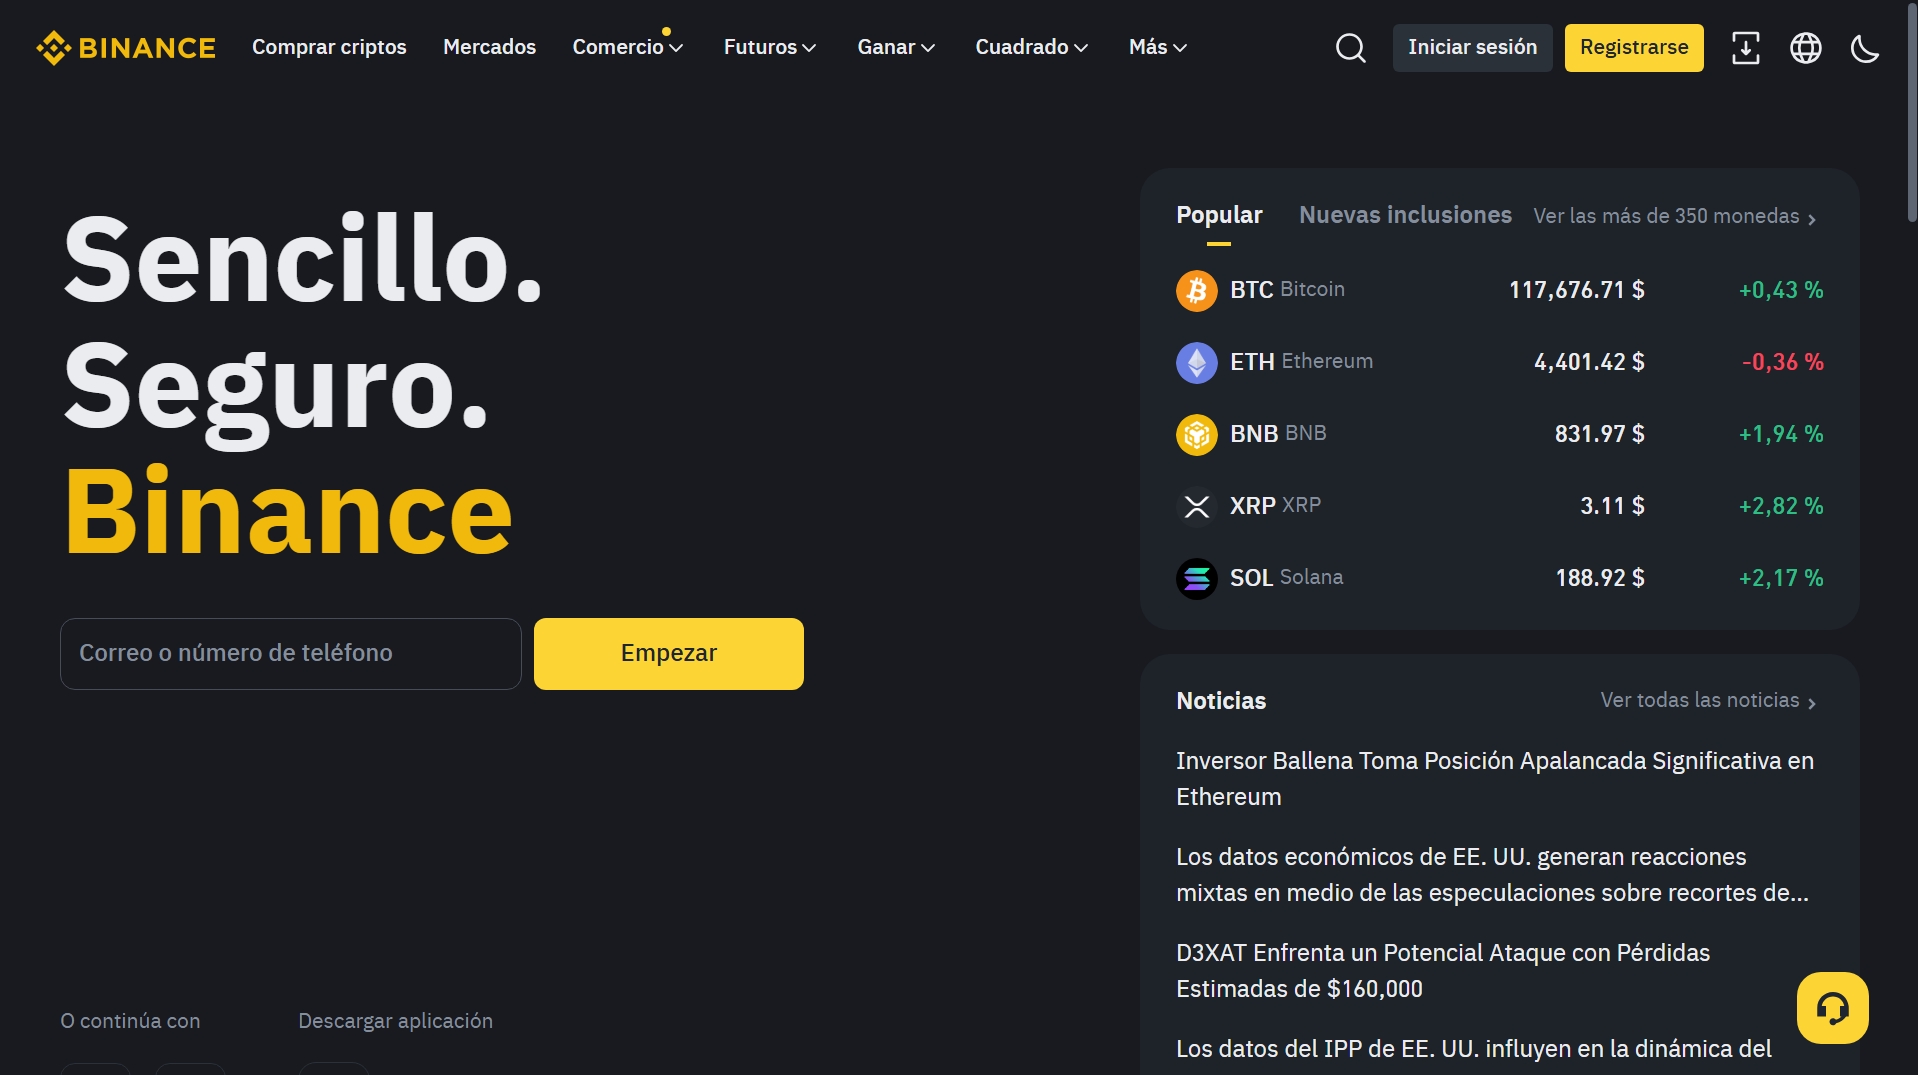Click the BNB coin icon

pos(1196,435)
